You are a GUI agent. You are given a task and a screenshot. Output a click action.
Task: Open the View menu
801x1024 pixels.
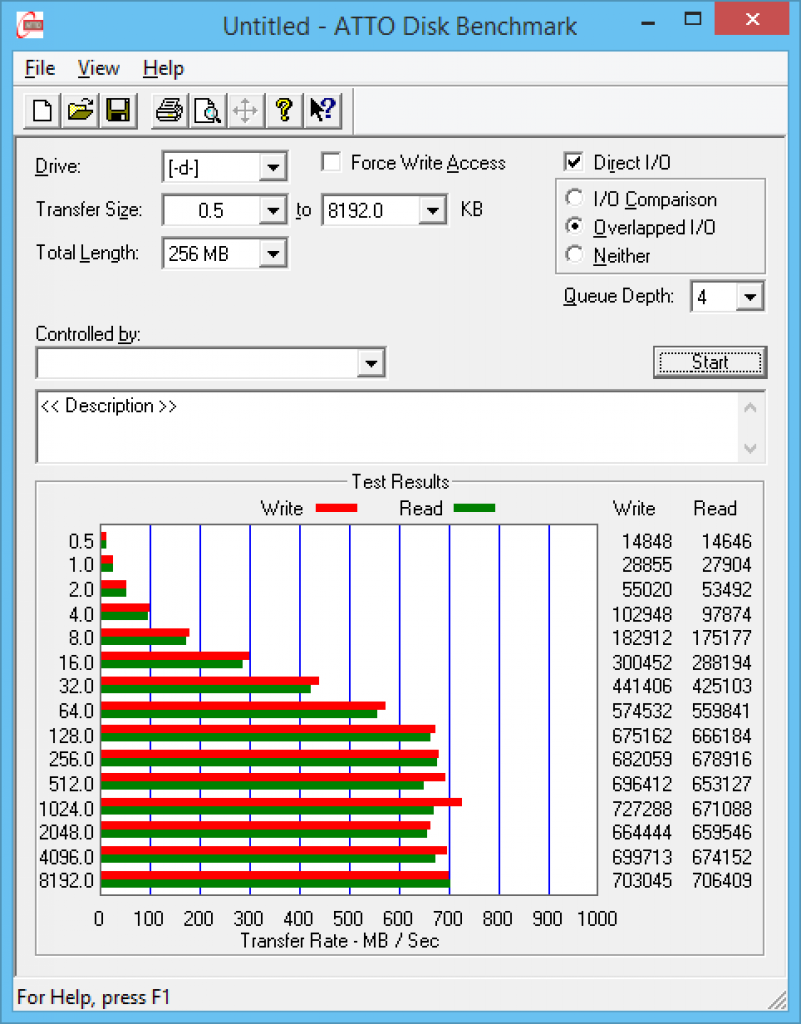pos(99,68)
